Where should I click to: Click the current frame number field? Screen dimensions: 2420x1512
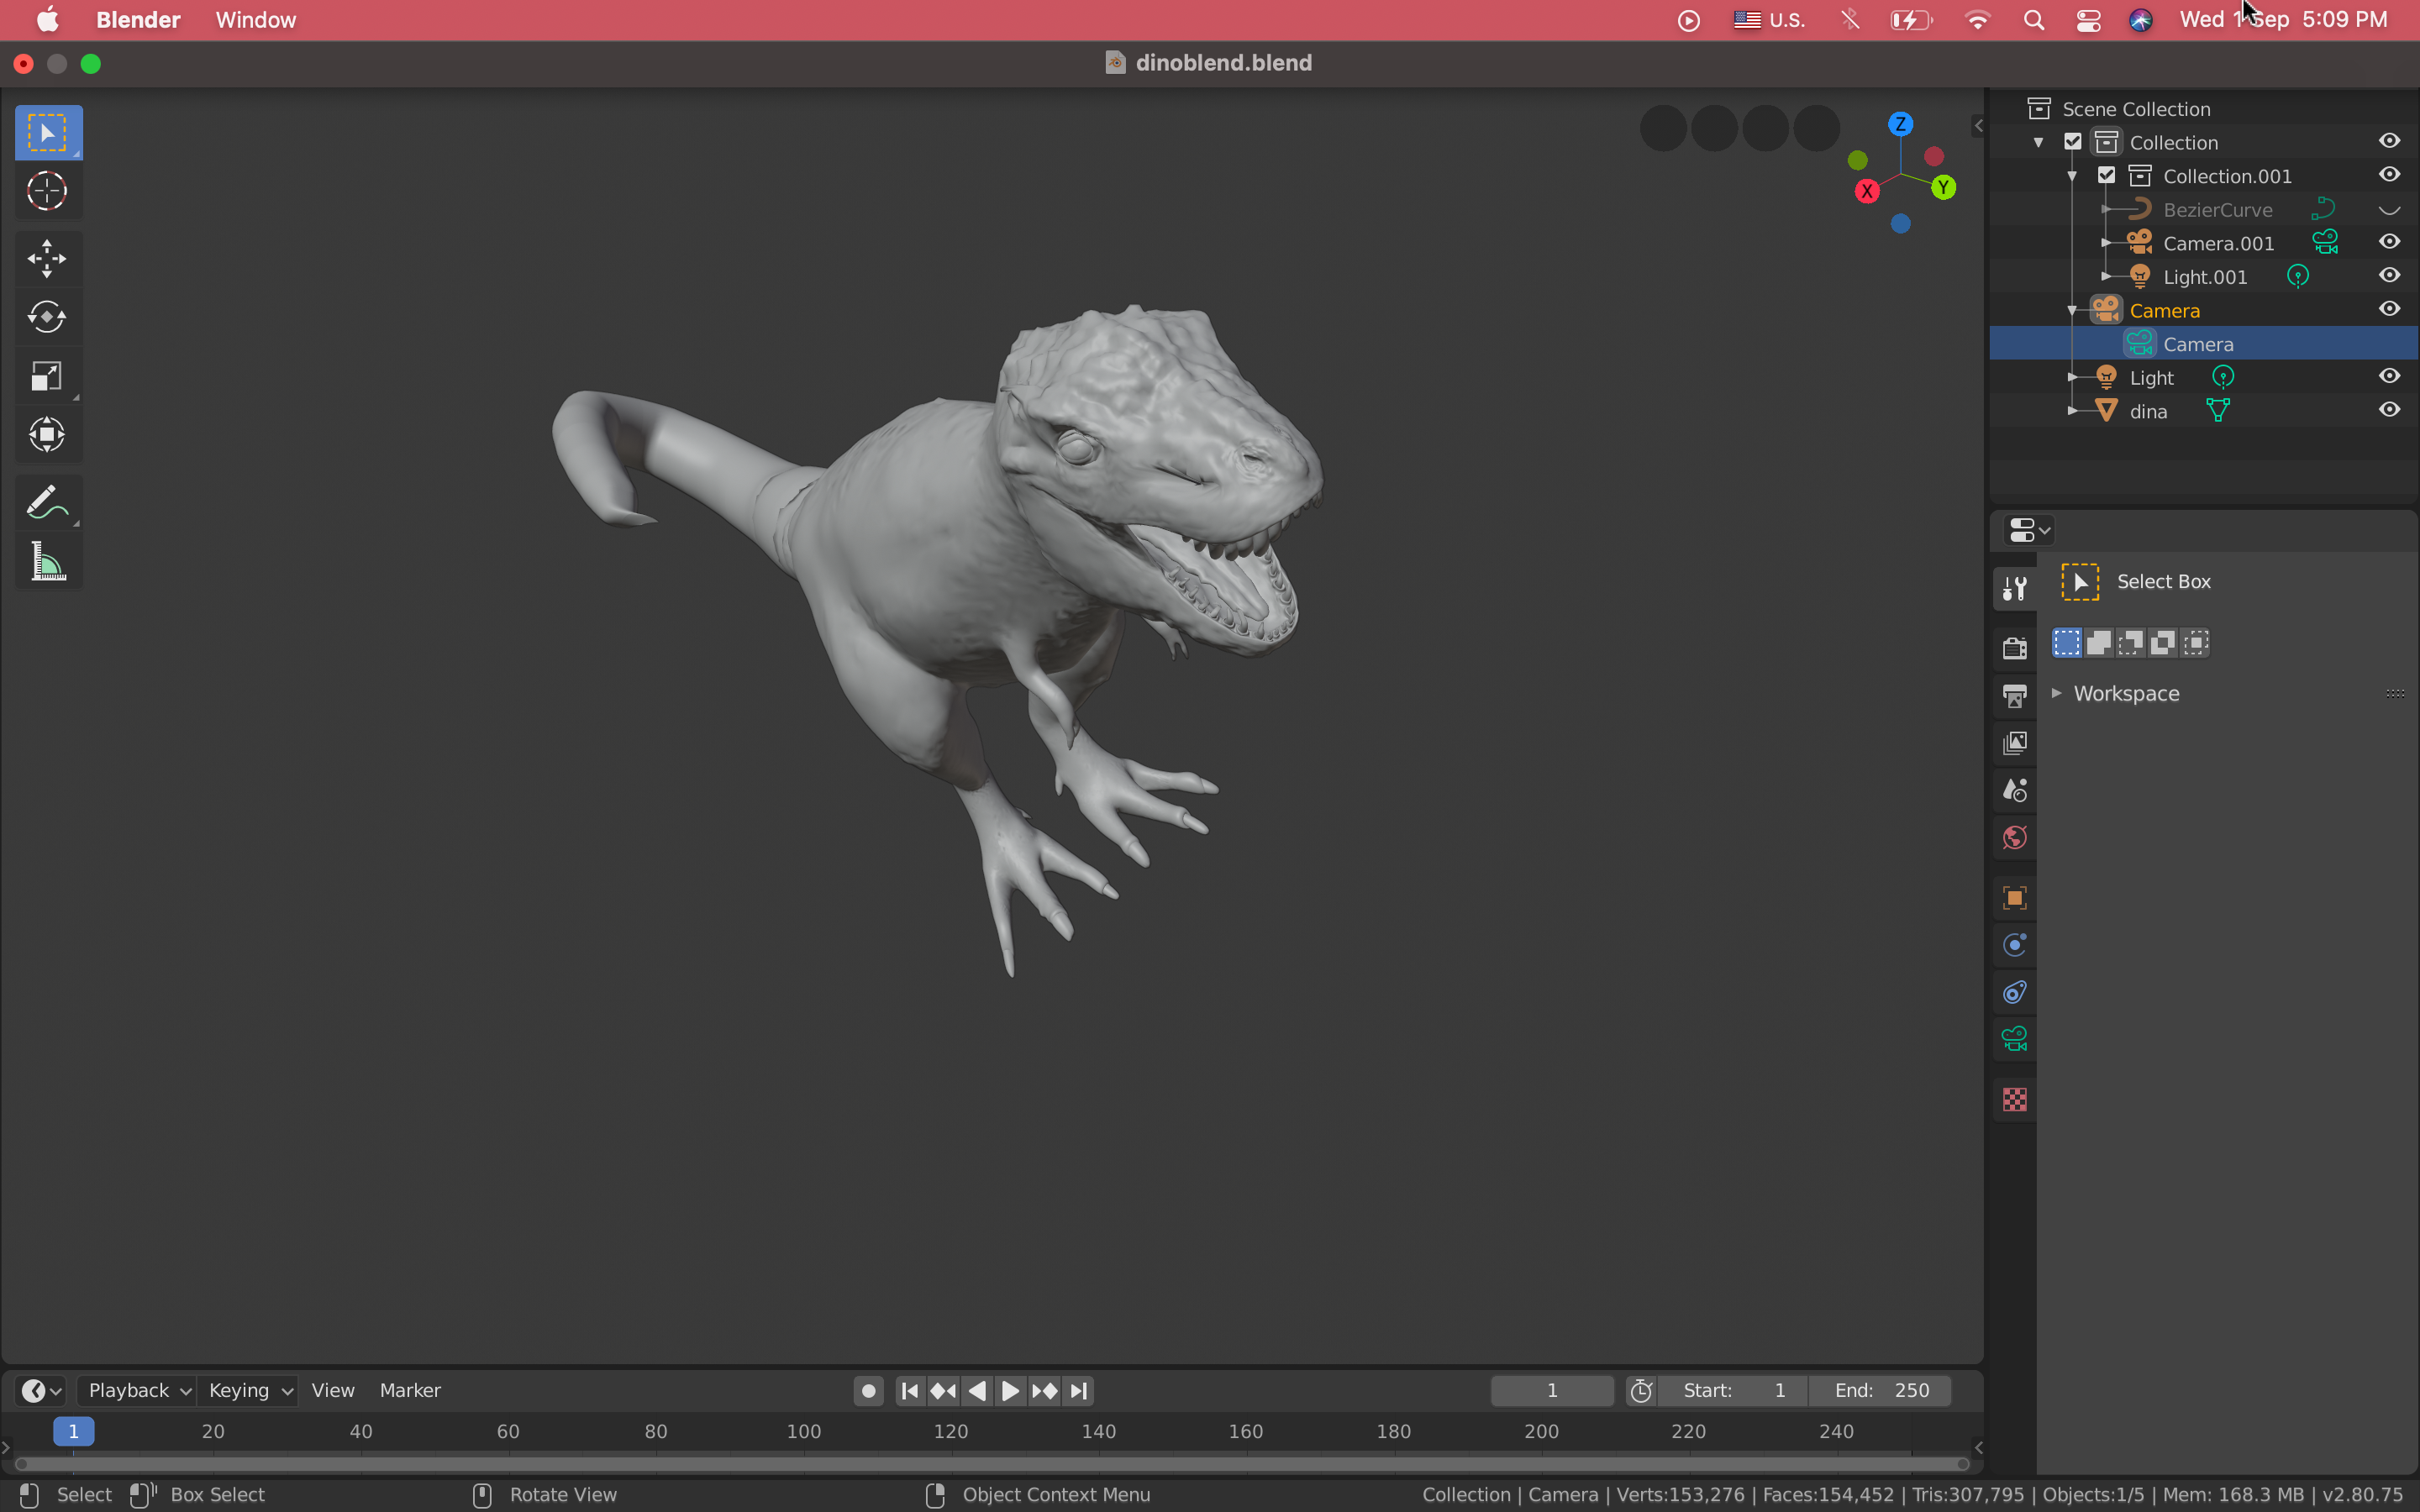tap(1552, 1390)
